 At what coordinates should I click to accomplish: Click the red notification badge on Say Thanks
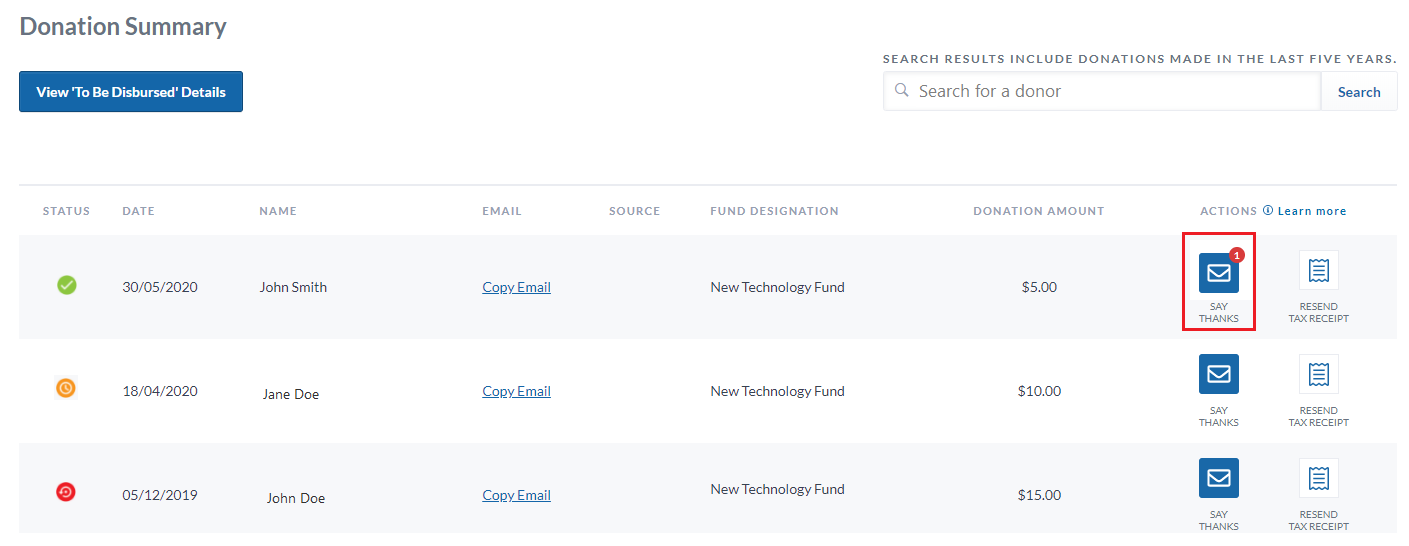(x=1237, y=255)
